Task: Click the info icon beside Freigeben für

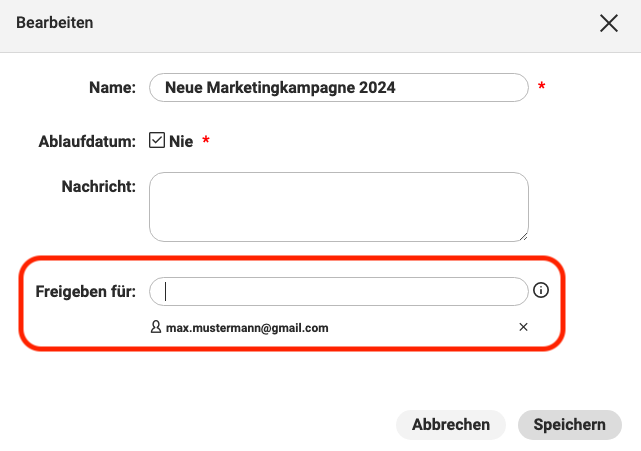Action: (x=540, y=290)
